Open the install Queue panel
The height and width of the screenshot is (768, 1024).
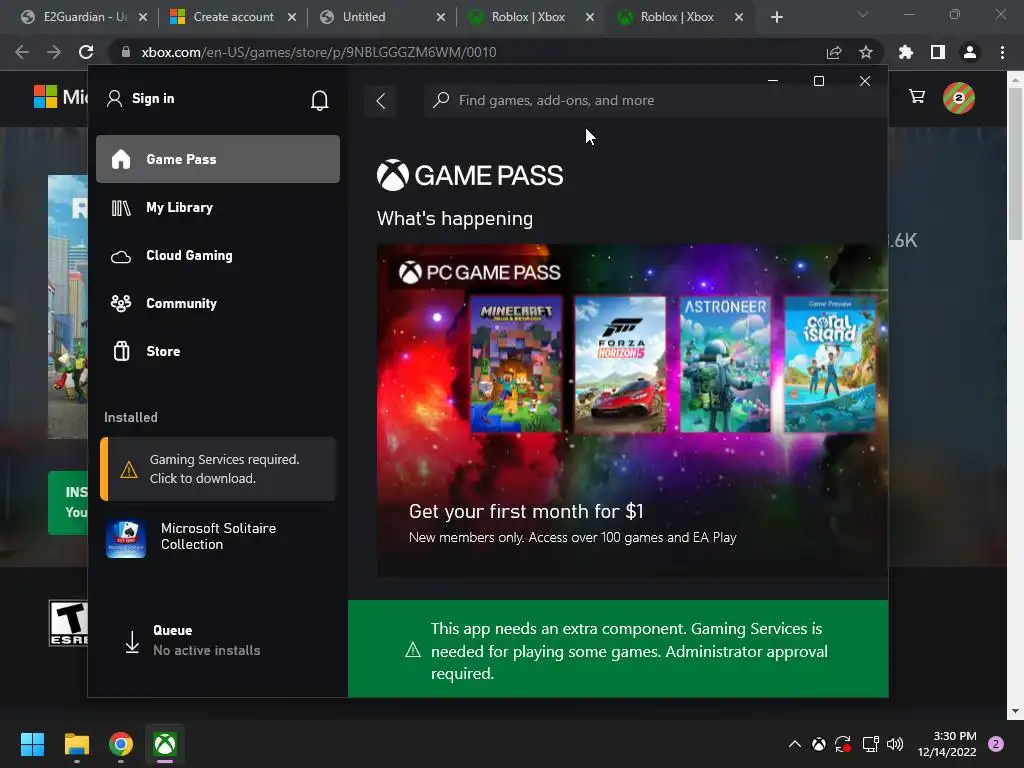point(217,641)
